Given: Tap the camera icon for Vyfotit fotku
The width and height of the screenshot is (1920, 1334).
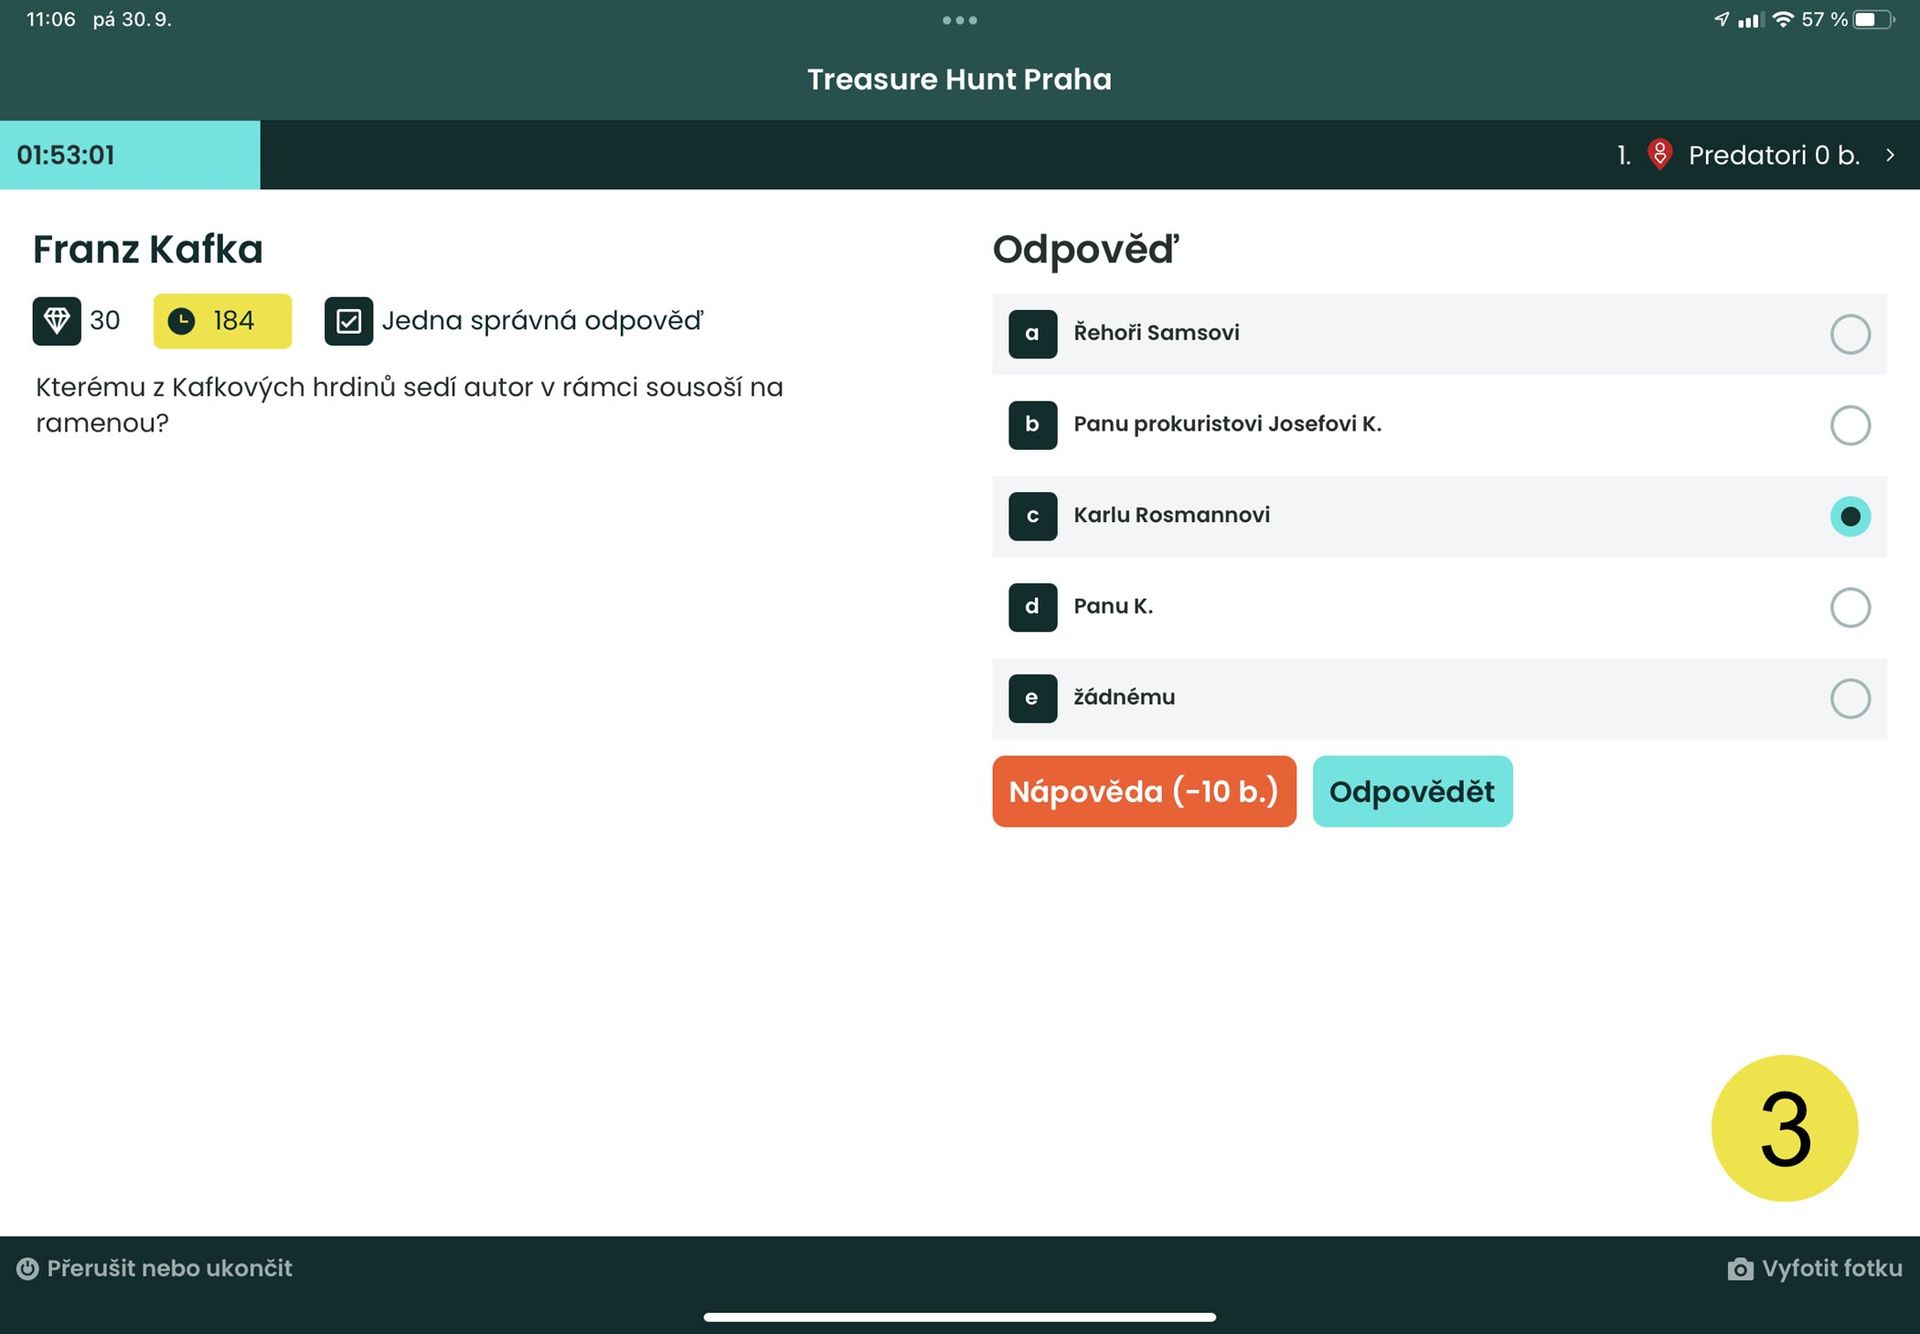Looking at the screenshot, I should [x=1740, y=1269].
